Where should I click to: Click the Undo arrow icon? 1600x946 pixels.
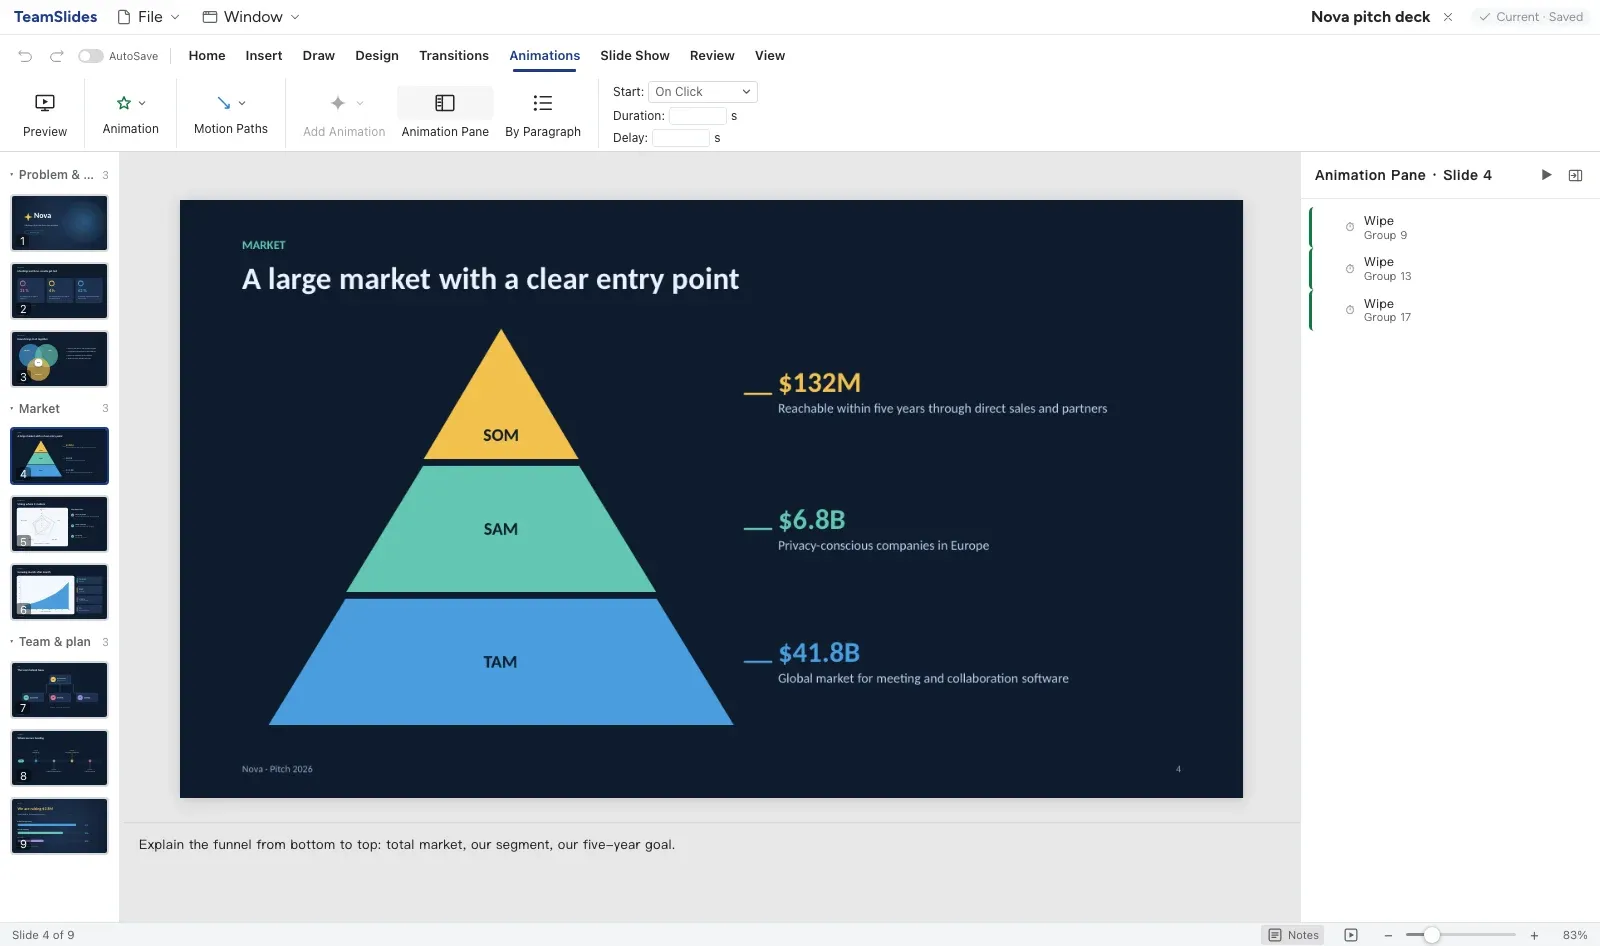click(x=25, y=56)
